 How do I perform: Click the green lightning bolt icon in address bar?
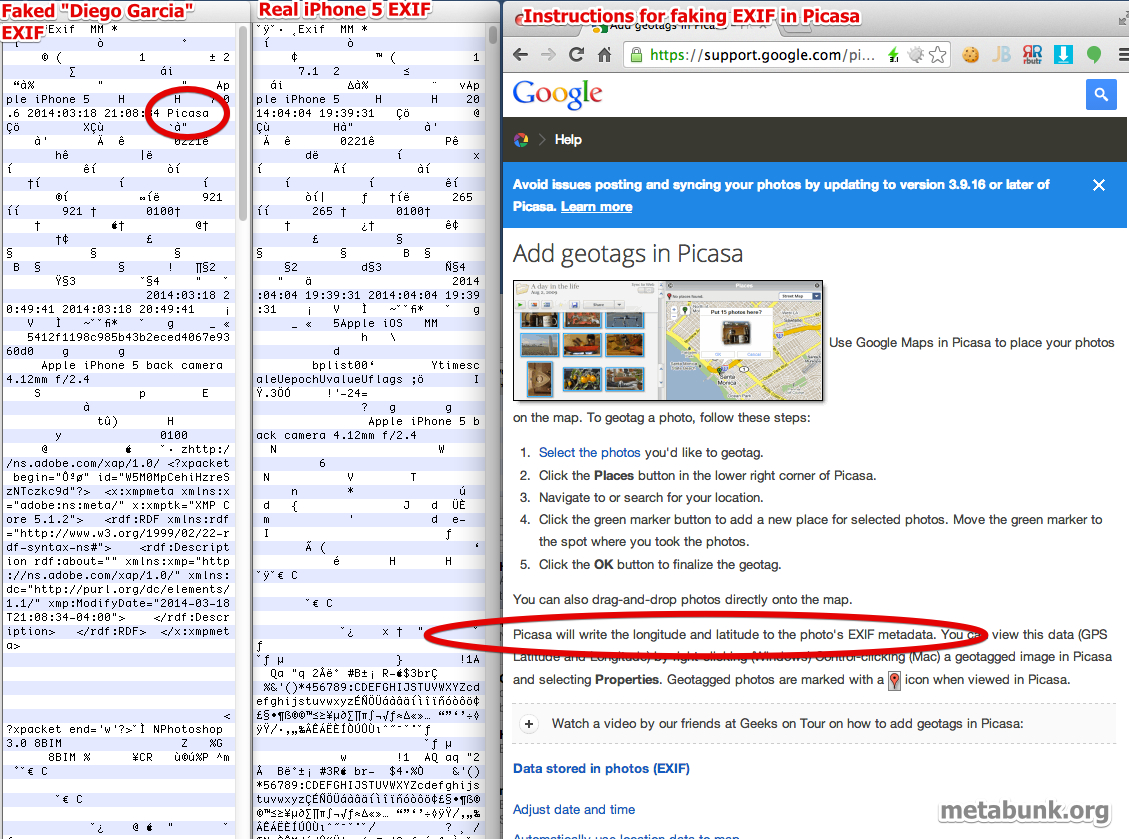coord(894,55)
